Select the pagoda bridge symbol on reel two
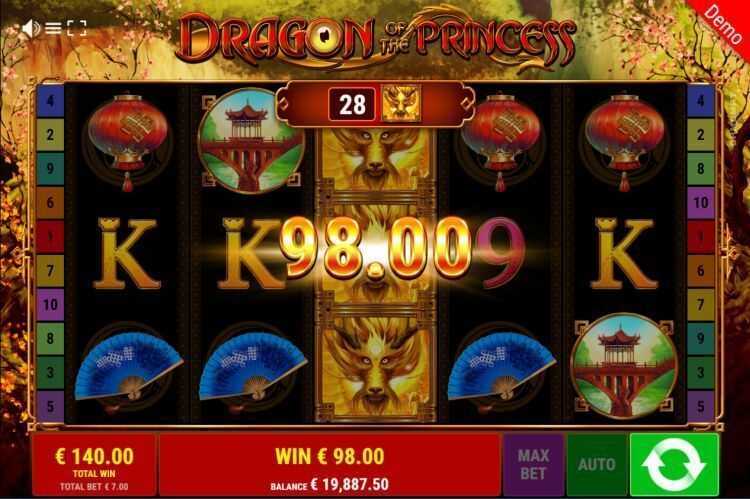Image resolution: width=750 pixels, height=499 pixels. click(251, 141)
